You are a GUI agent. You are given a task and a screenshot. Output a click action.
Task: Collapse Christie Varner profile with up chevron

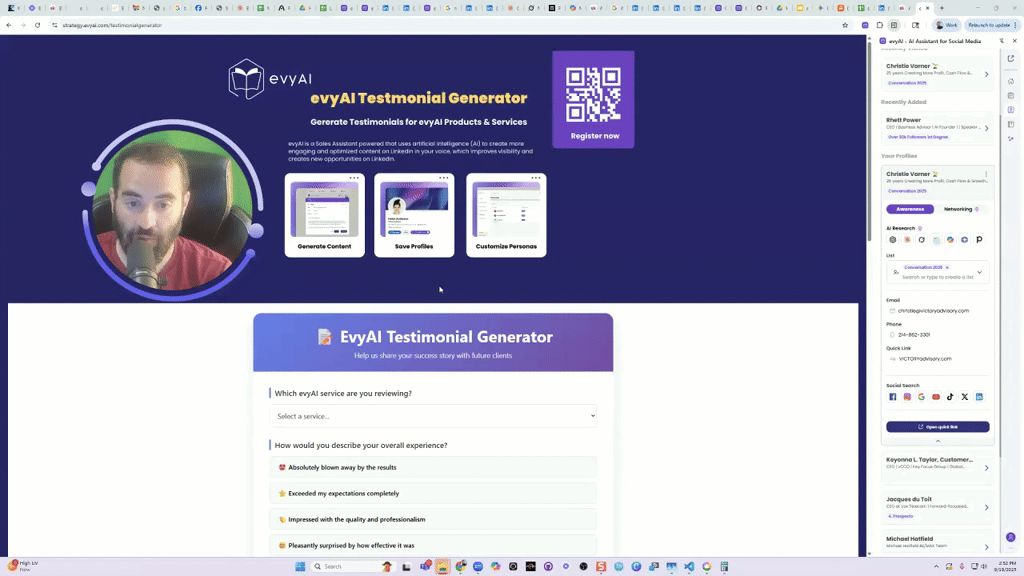tap(938, 441)
